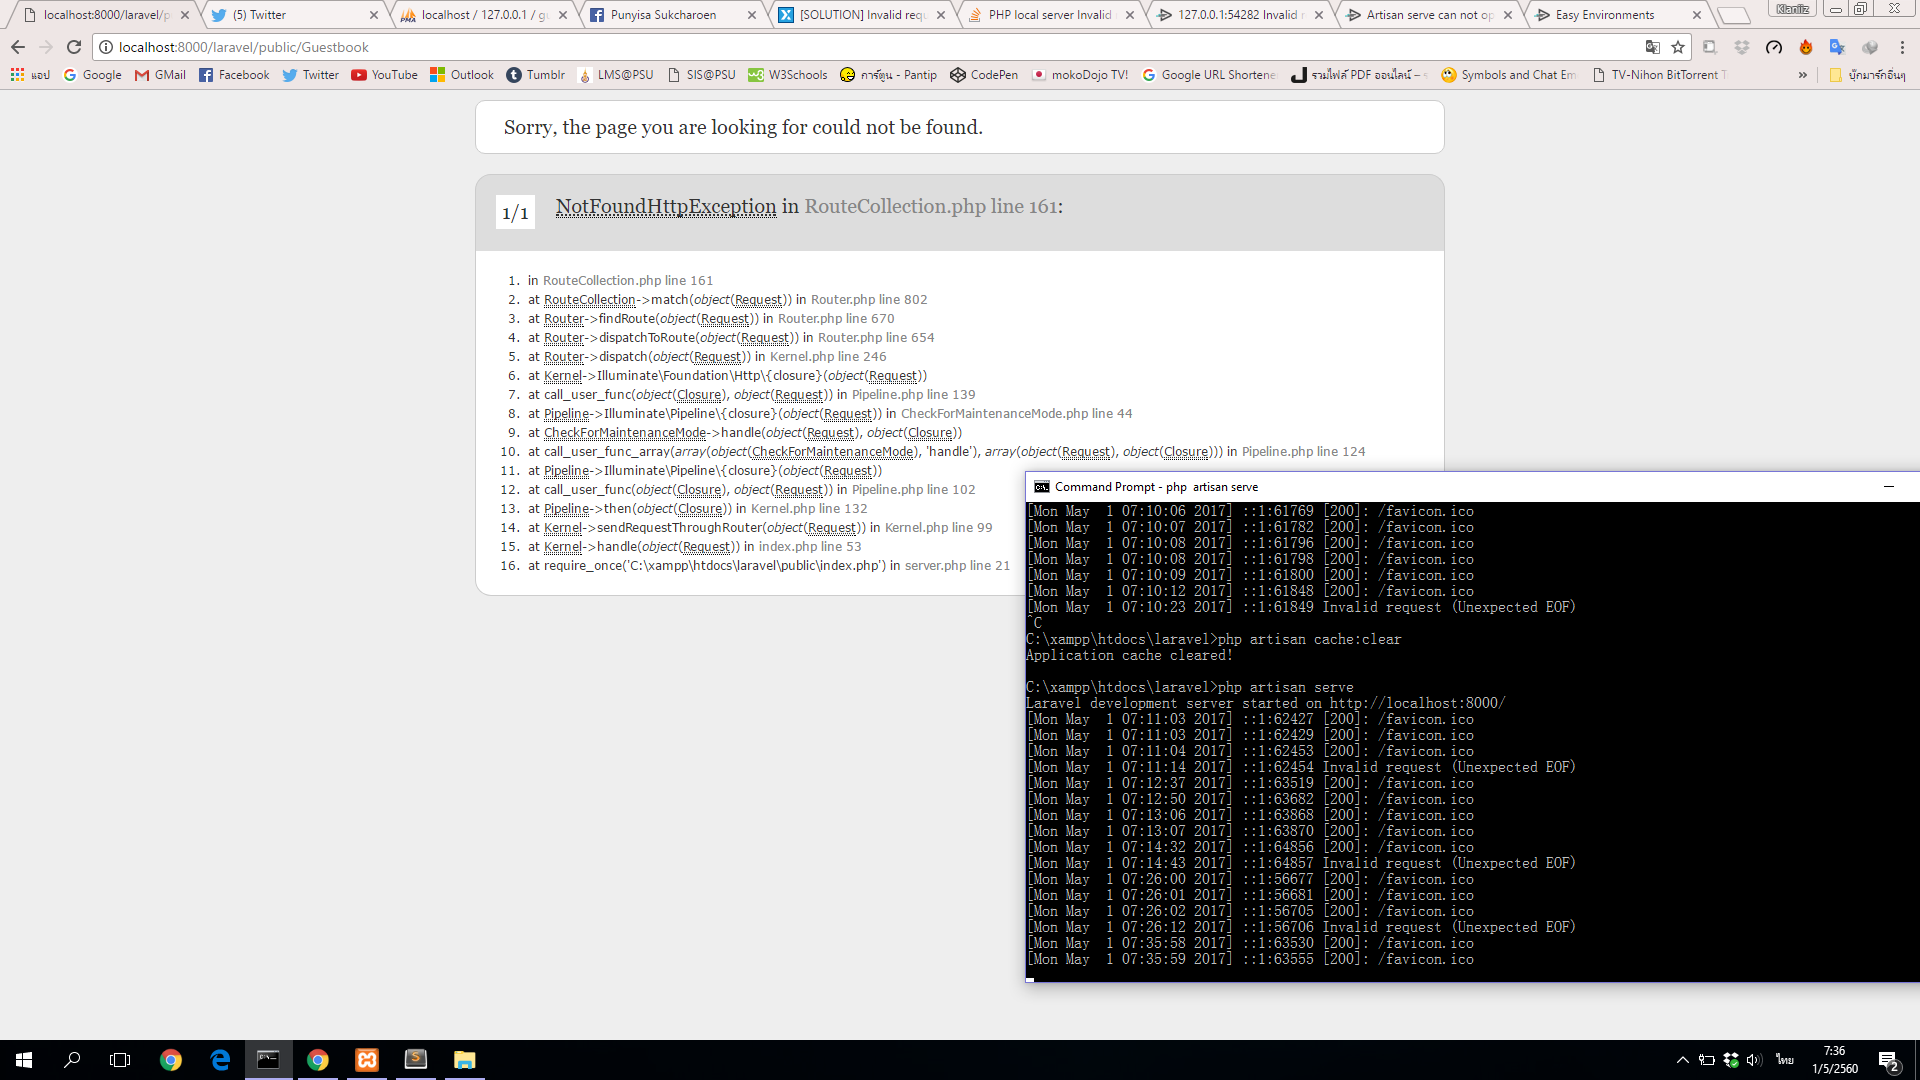The image size is (1920, 1080).
Task: Click the Command Prompt title bar icon
Action: [x=1042, y=487]
